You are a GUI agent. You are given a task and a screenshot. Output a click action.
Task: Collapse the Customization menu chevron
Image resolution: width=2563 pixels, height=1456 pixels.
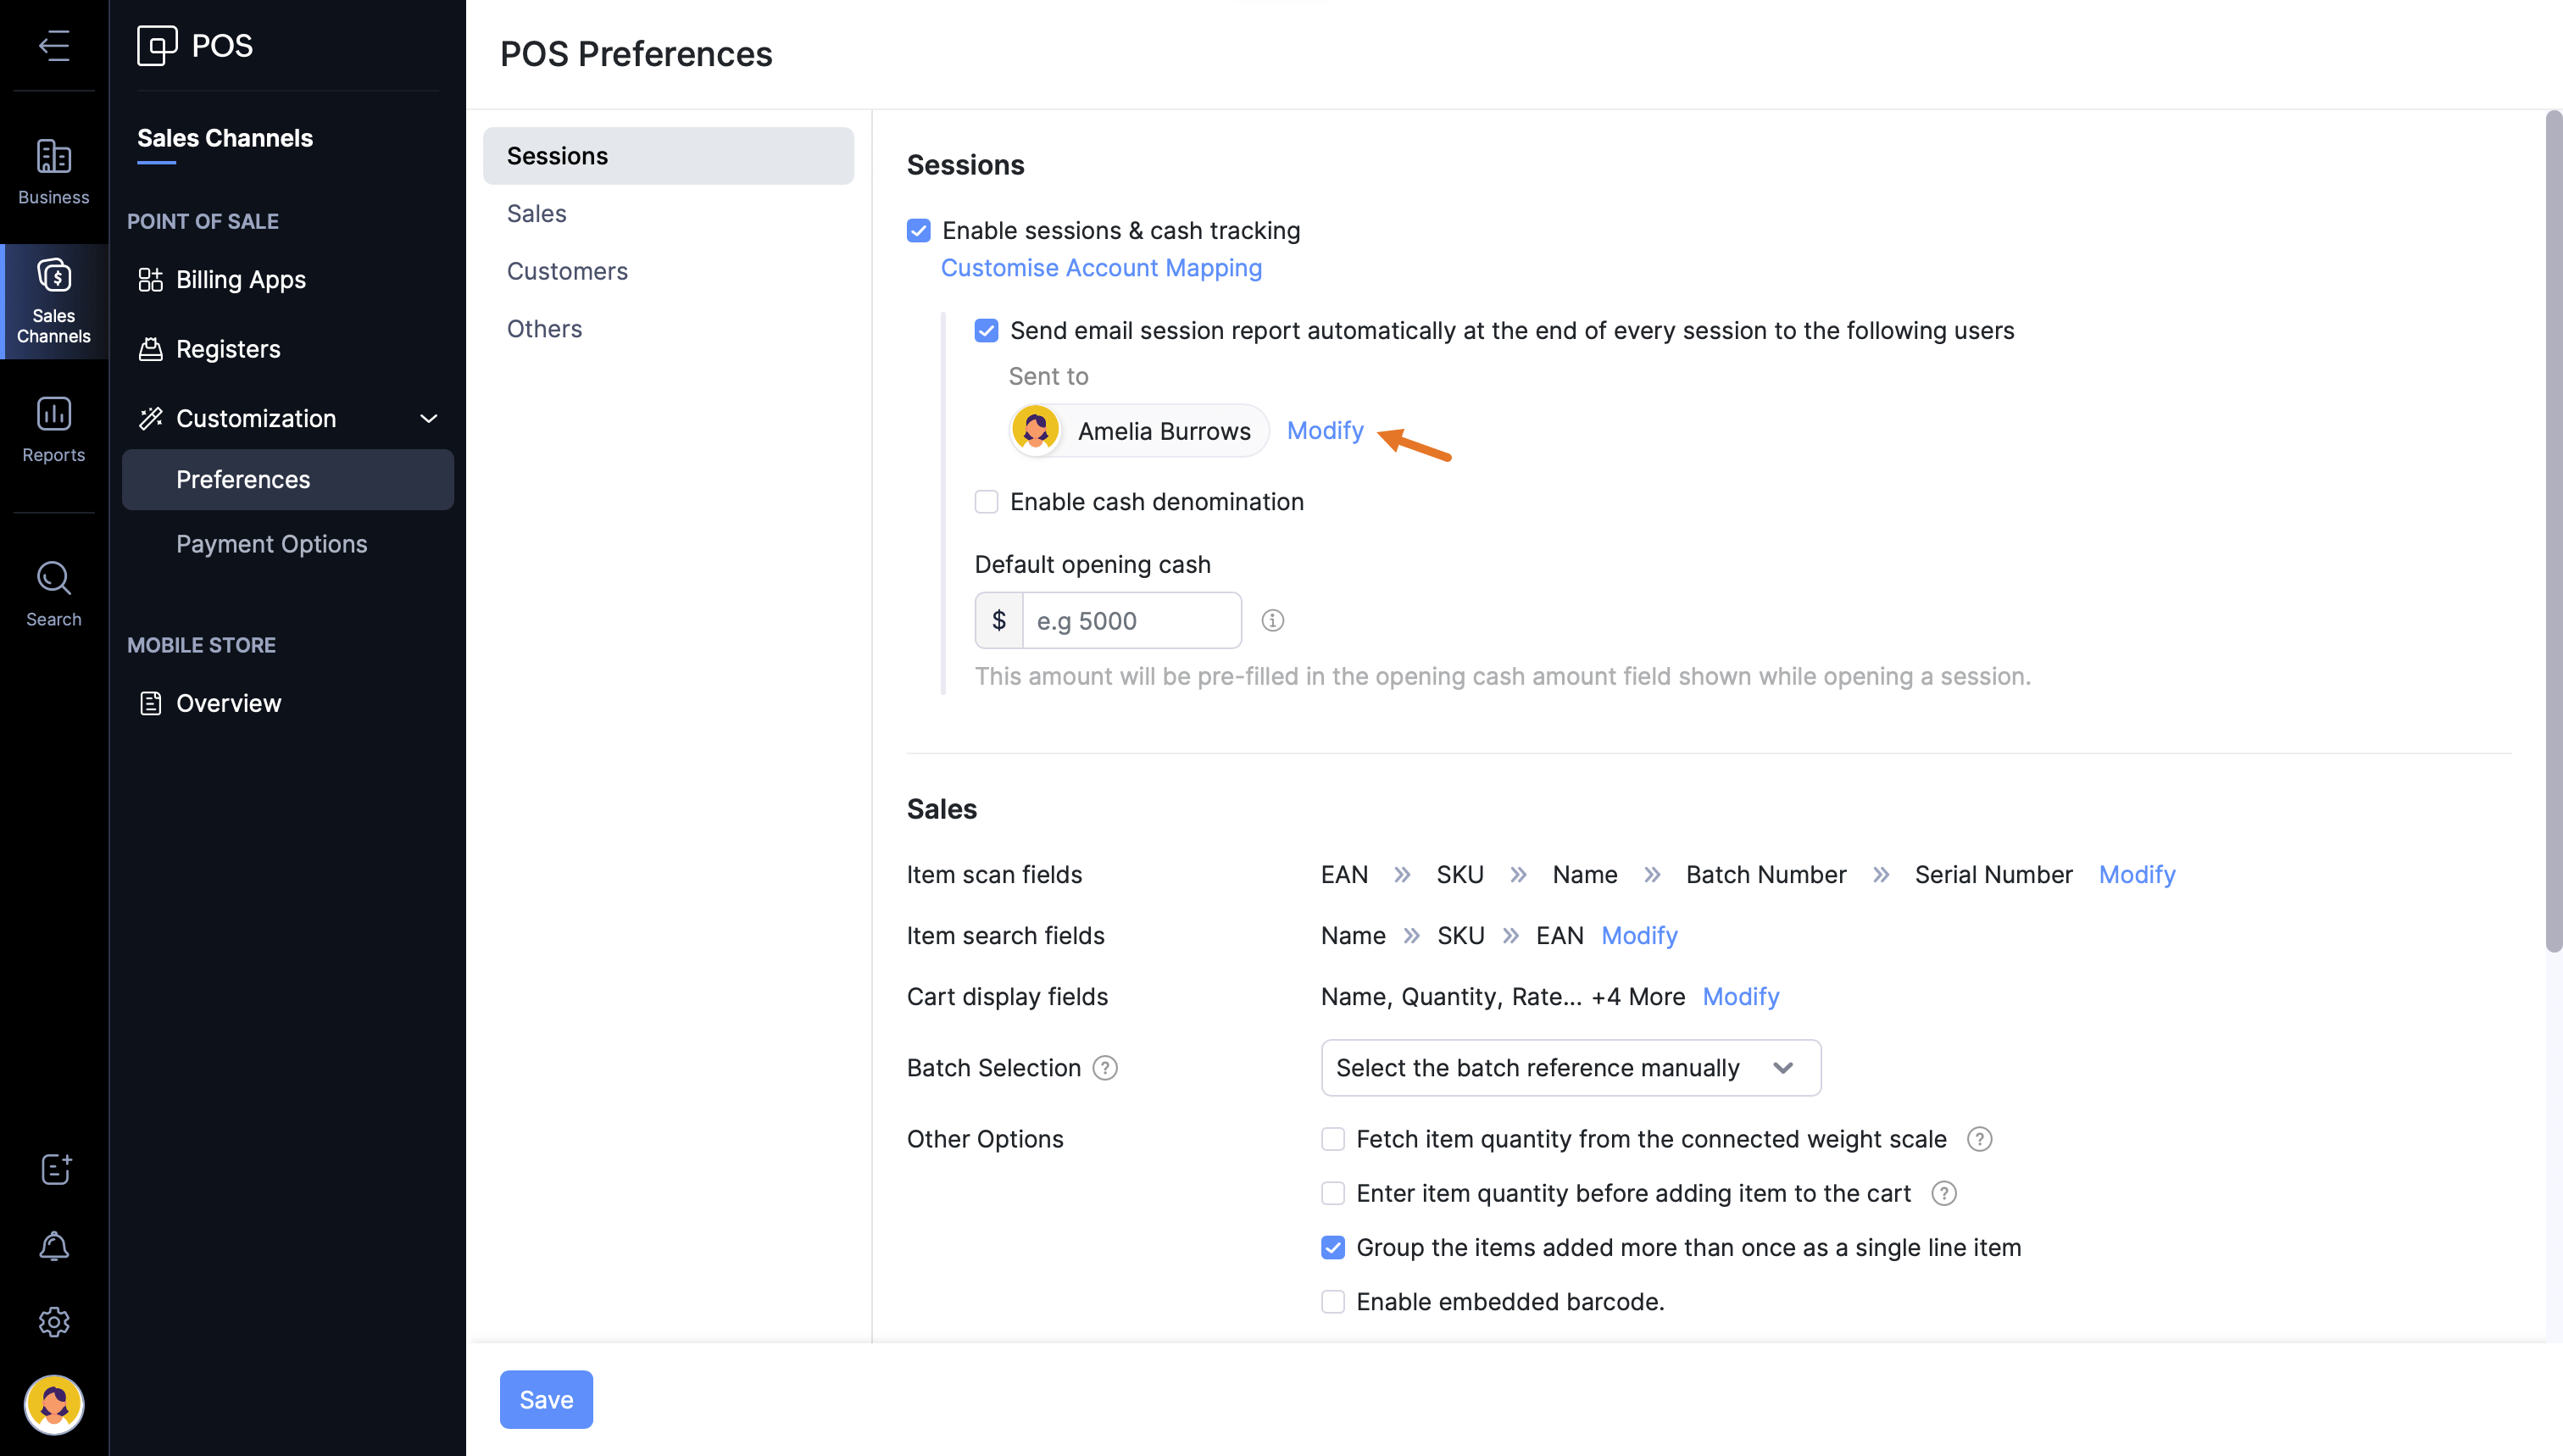429,419
